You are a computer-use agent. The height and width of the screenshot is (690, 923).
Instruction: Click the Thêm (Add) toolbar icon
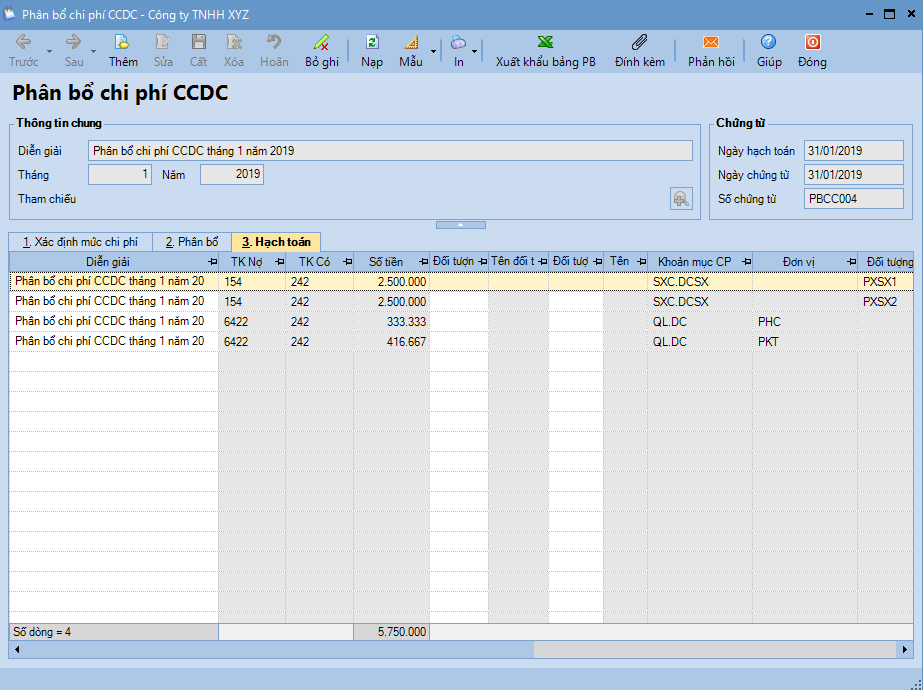123,43
